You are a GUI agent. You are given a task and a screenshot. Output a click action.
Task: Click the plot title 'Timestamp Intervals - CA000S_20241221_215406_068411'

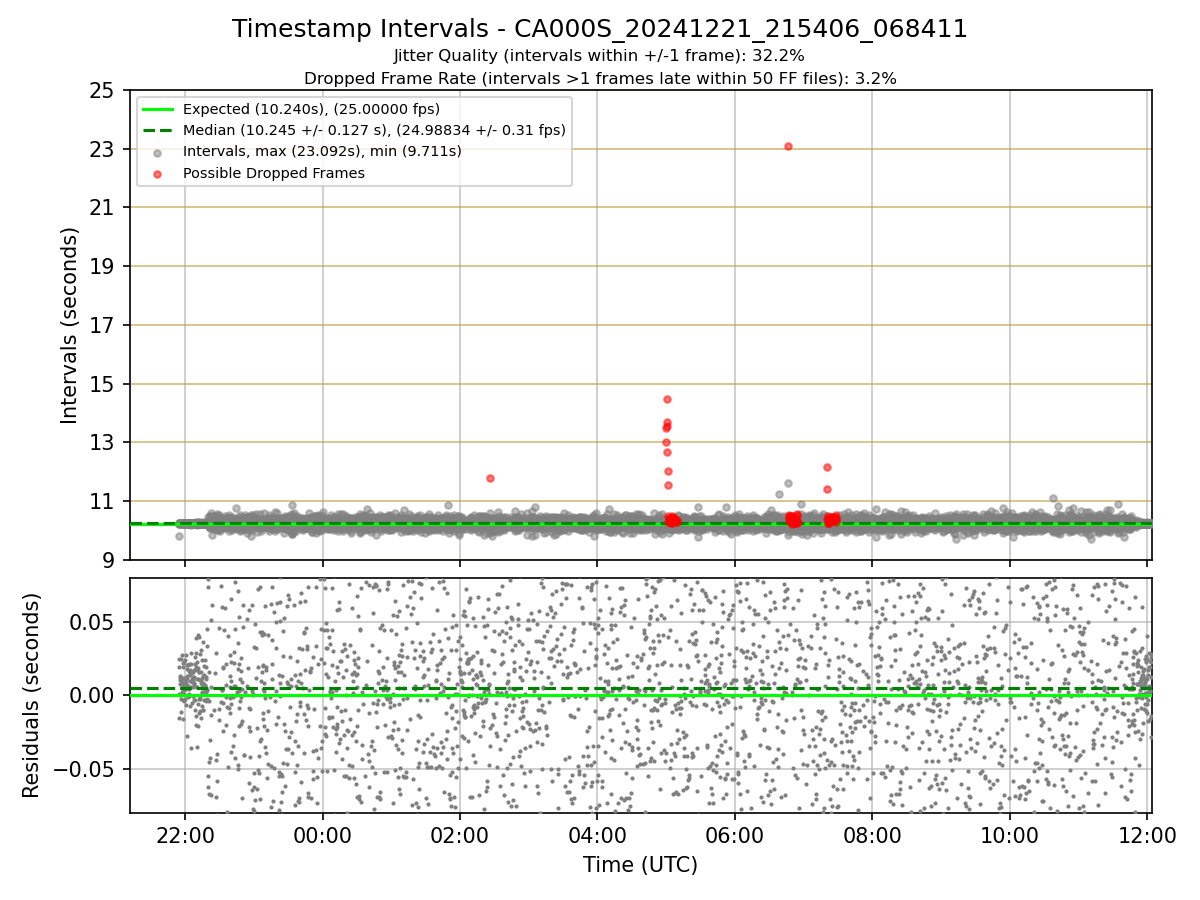(600, 29)
